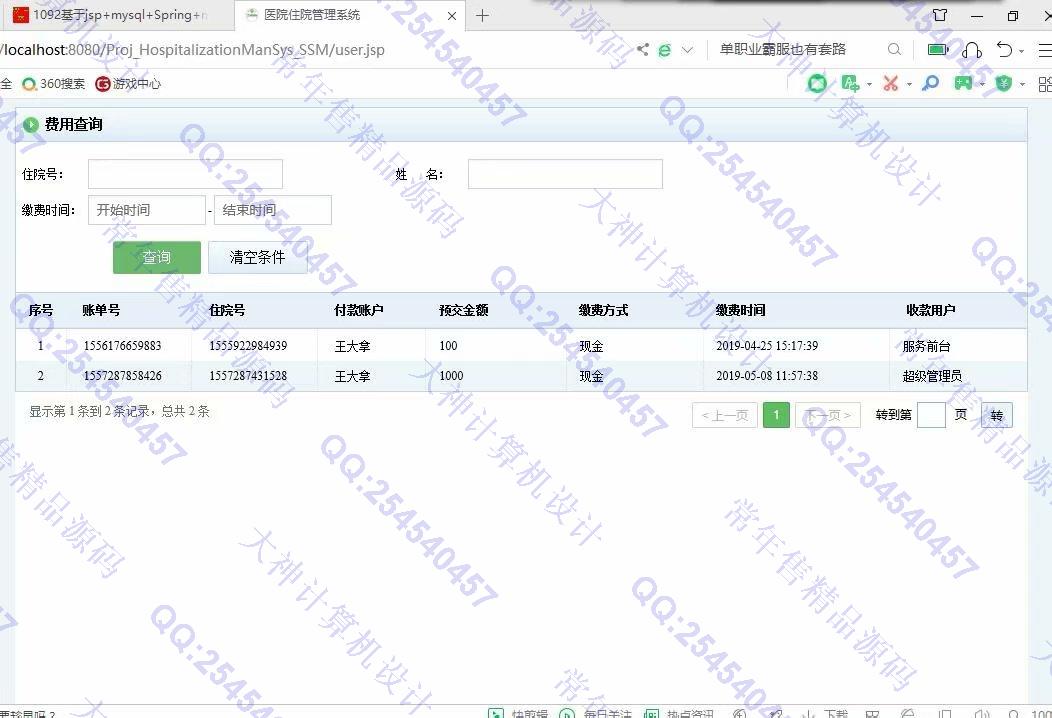Open dropdown beside translate extension icon
Screen dimensions: 1052x718
tap(869, 85)
